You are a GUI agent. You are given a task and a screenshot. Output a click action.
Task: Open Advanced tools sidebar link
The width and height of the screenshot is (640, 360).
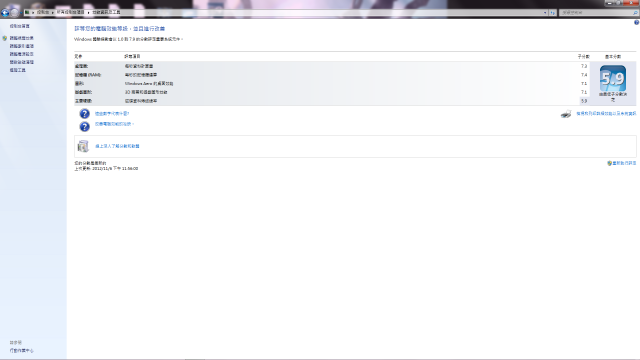(18, 70)
